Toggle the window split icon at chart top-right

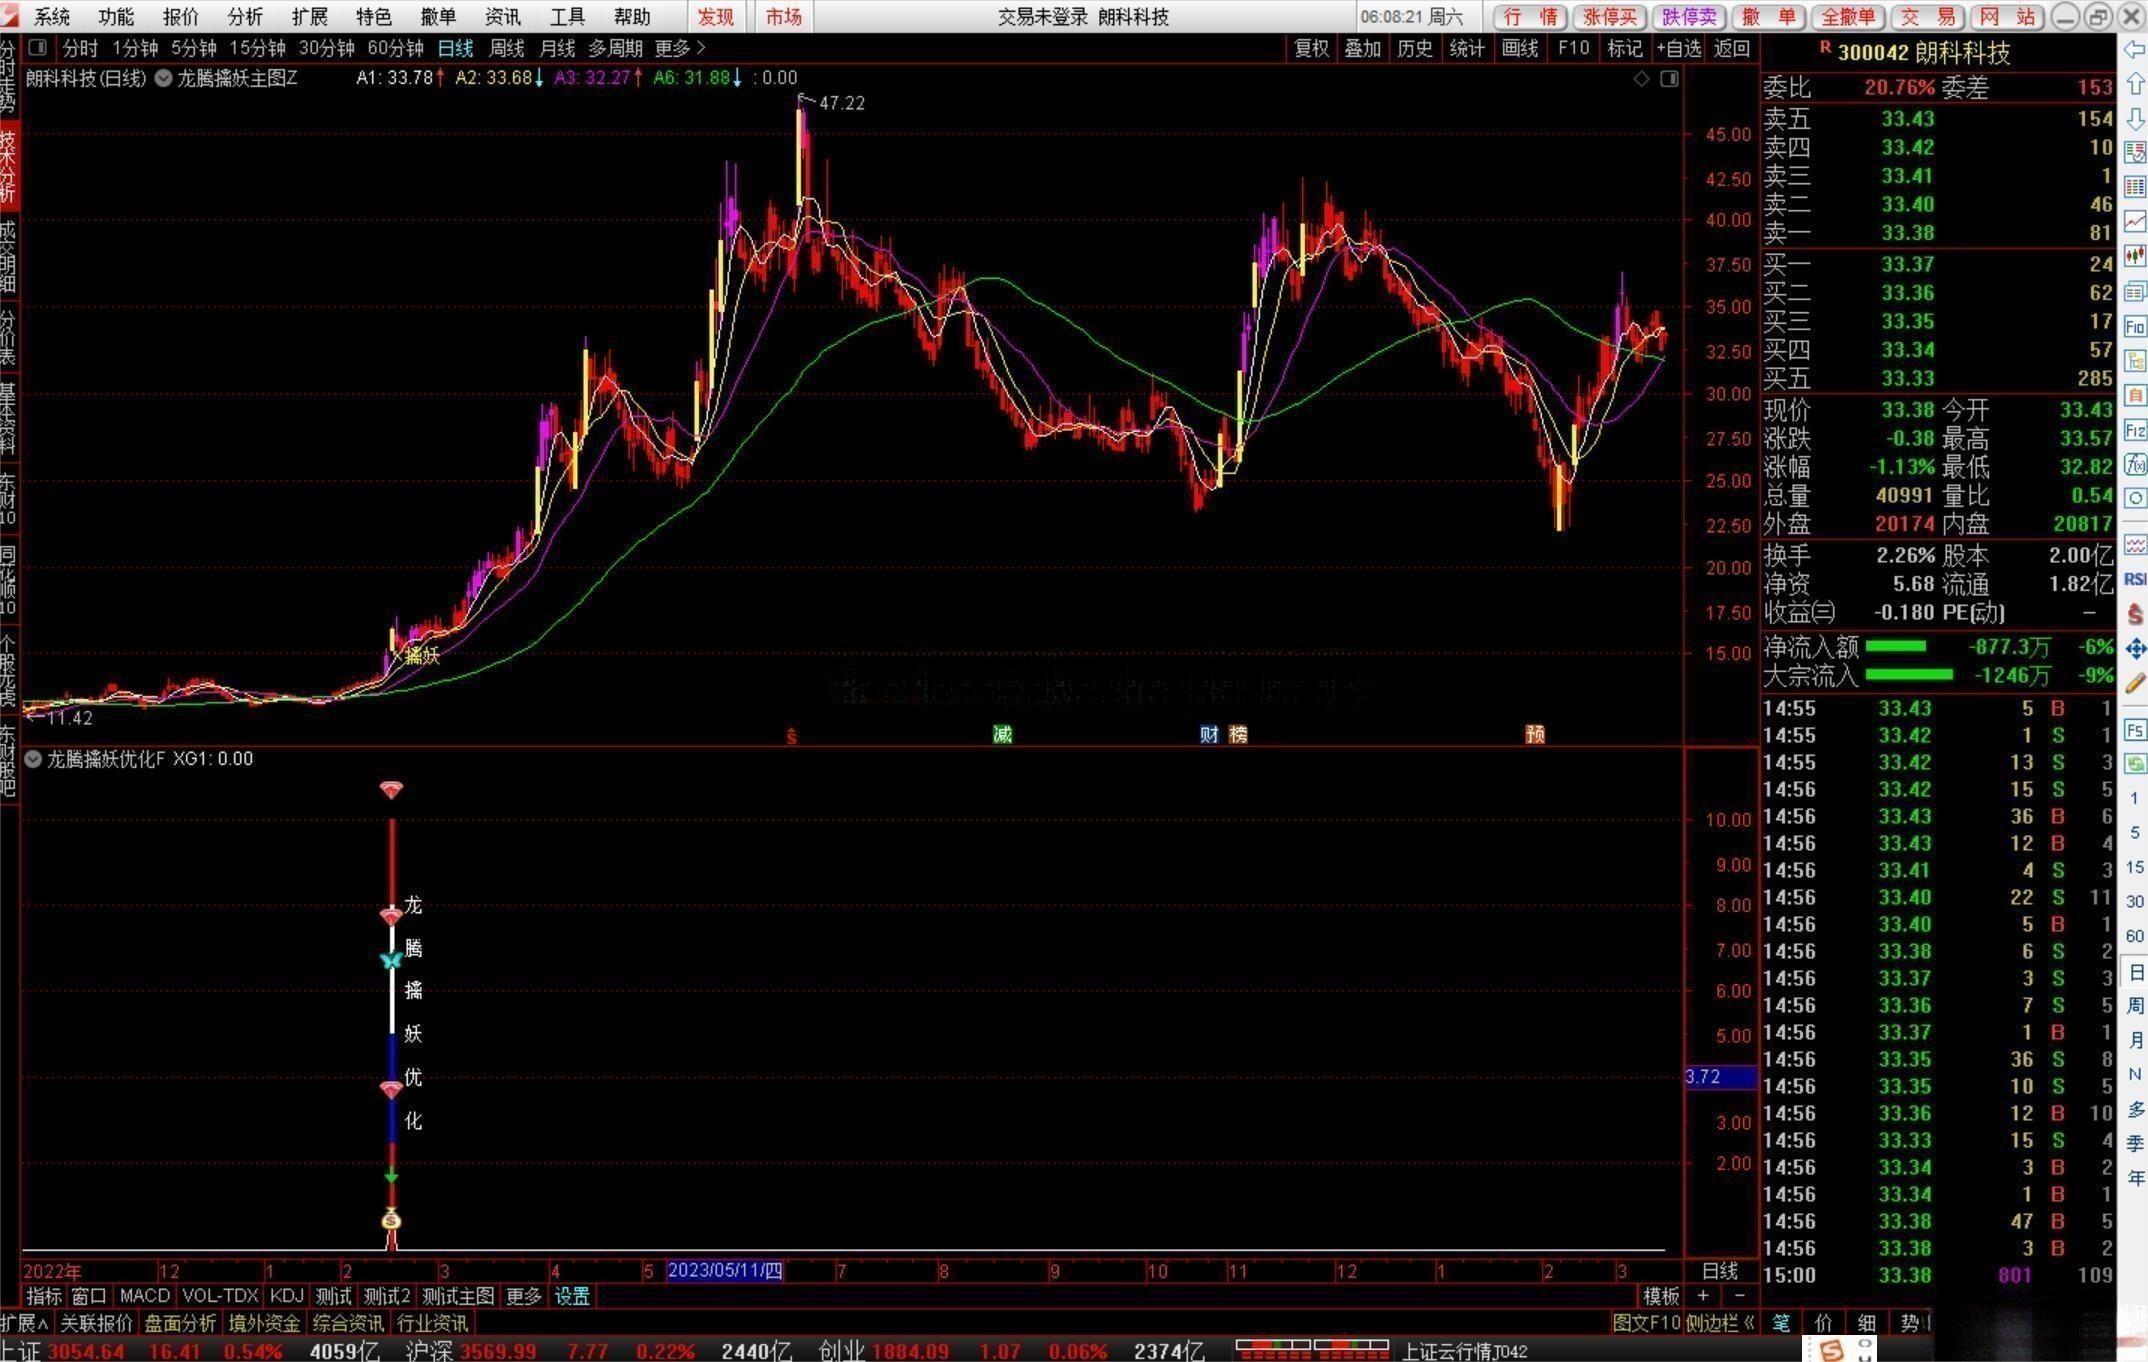pos(1669,78)
